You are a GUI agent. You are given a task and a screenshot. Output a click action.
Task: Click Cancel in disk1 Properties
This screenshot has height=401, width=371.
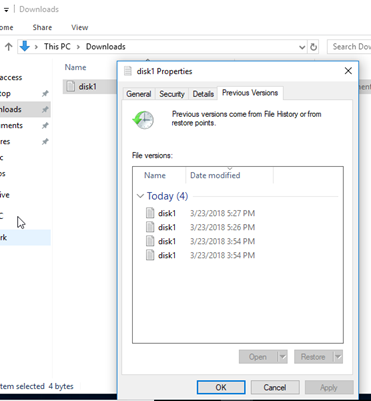pyautogui.click(x=275, y=387)
